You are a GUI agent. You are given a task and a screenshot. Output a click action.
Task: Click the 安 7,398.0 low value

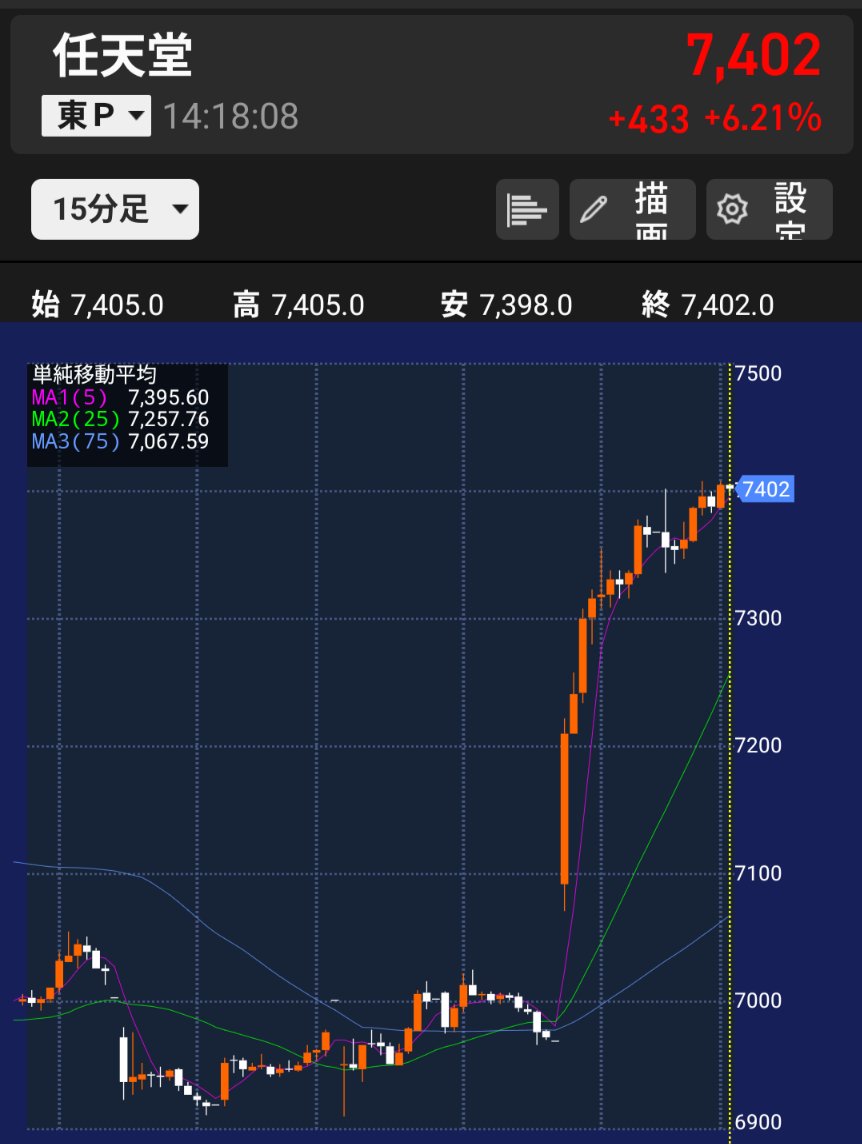pos(507,305)
